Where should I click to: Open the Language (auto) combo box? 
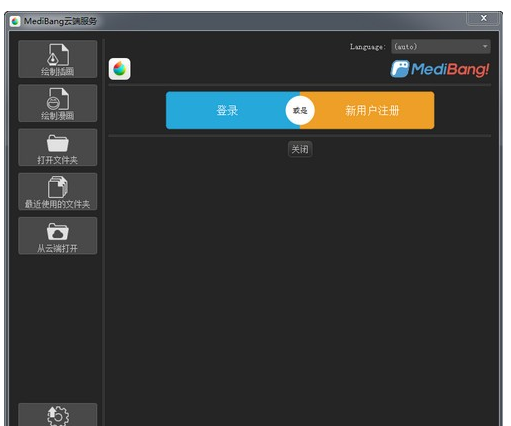point(441,47)
